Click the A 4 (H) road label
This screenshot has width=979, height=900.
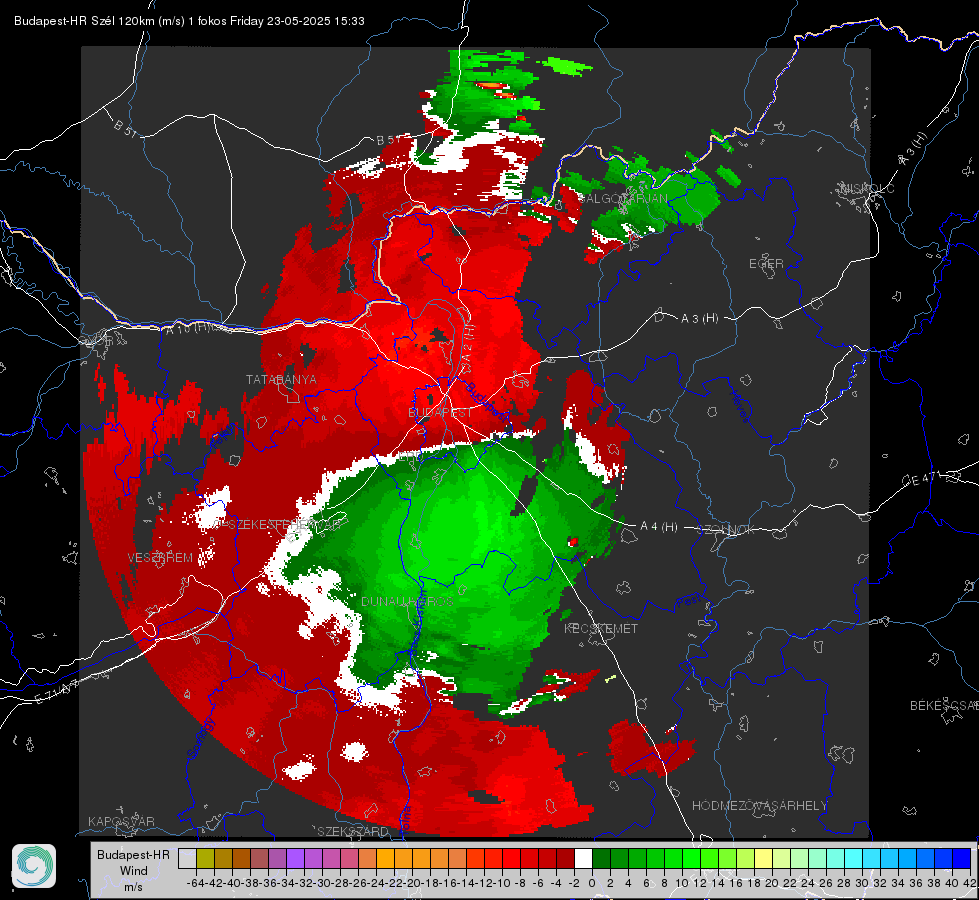[x=659, y=527]
